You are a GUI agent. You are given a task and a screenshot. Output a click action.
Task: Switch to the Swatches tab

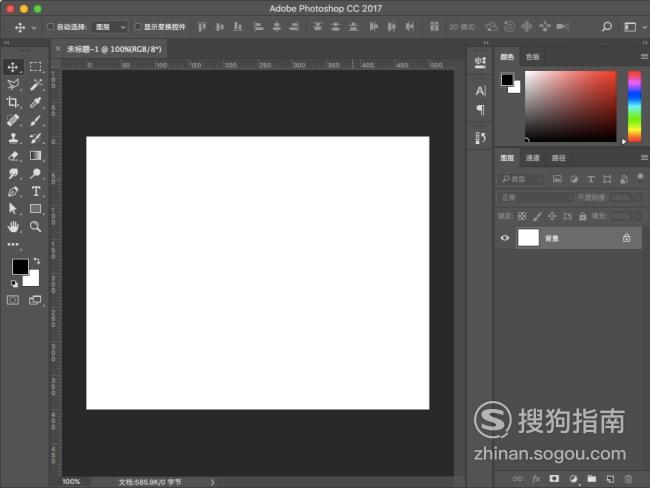click(x=533, y=57)
